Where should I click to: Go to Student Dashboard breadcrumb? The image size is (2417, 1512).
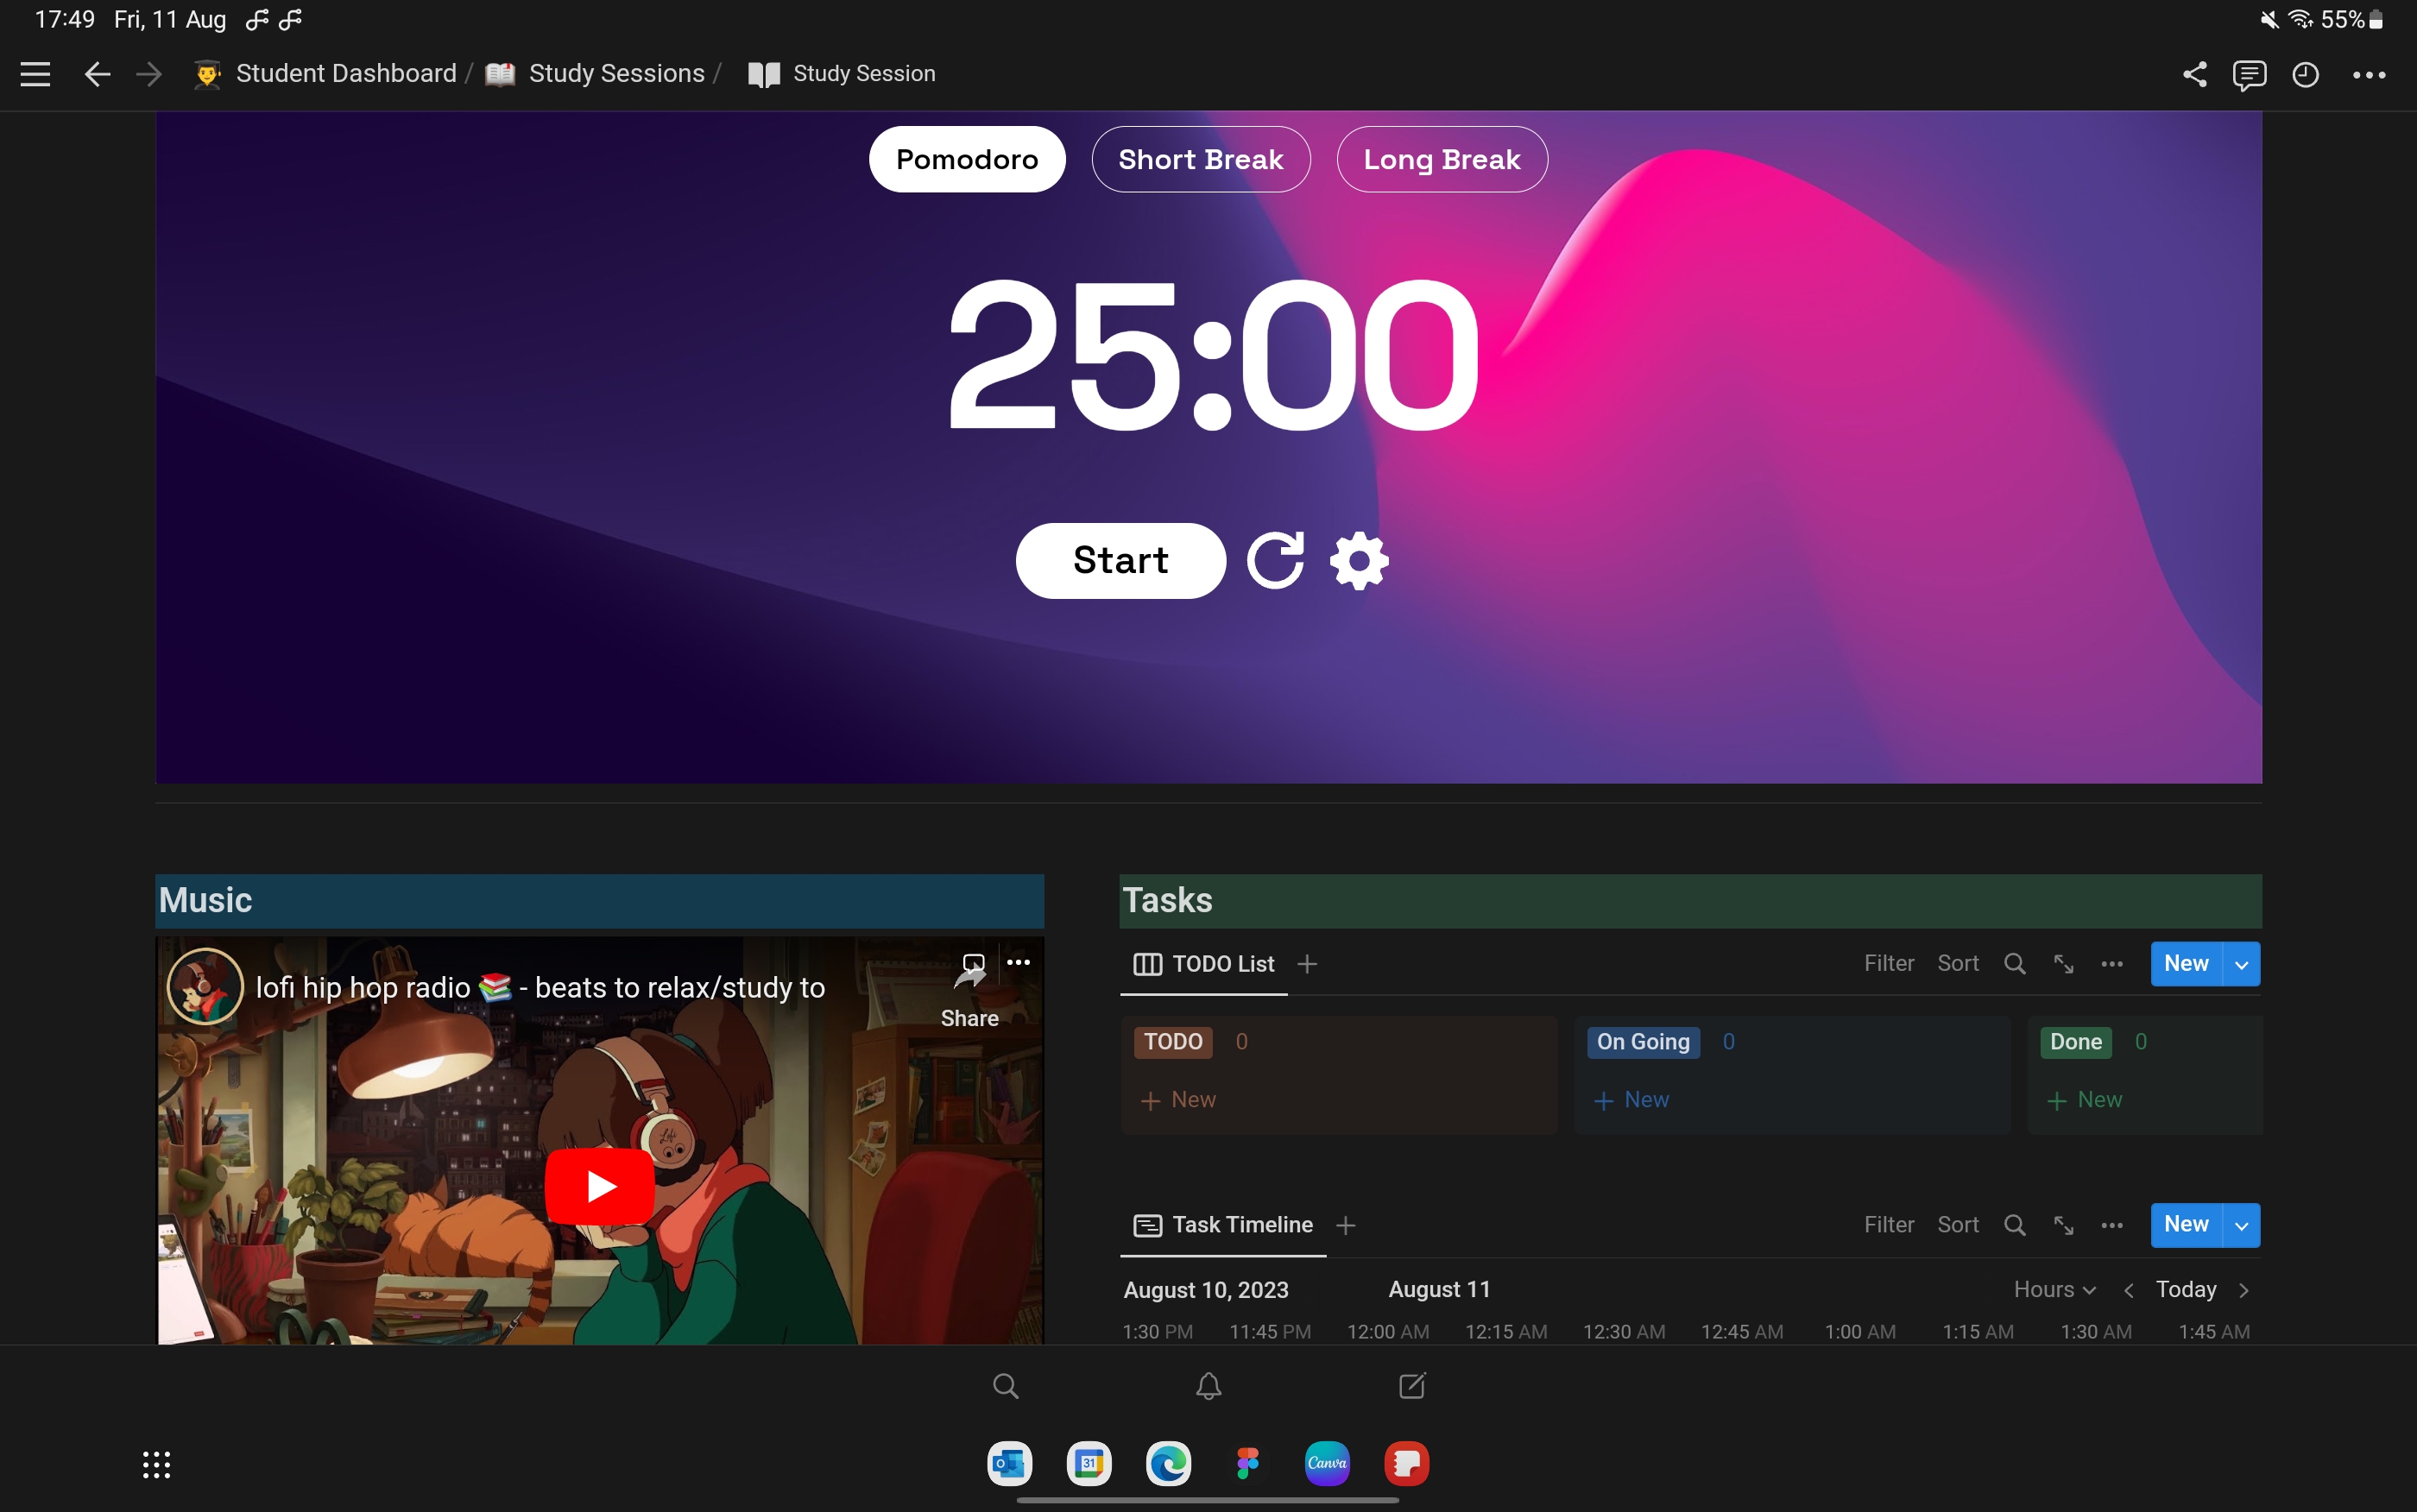(x=345, y=74)
